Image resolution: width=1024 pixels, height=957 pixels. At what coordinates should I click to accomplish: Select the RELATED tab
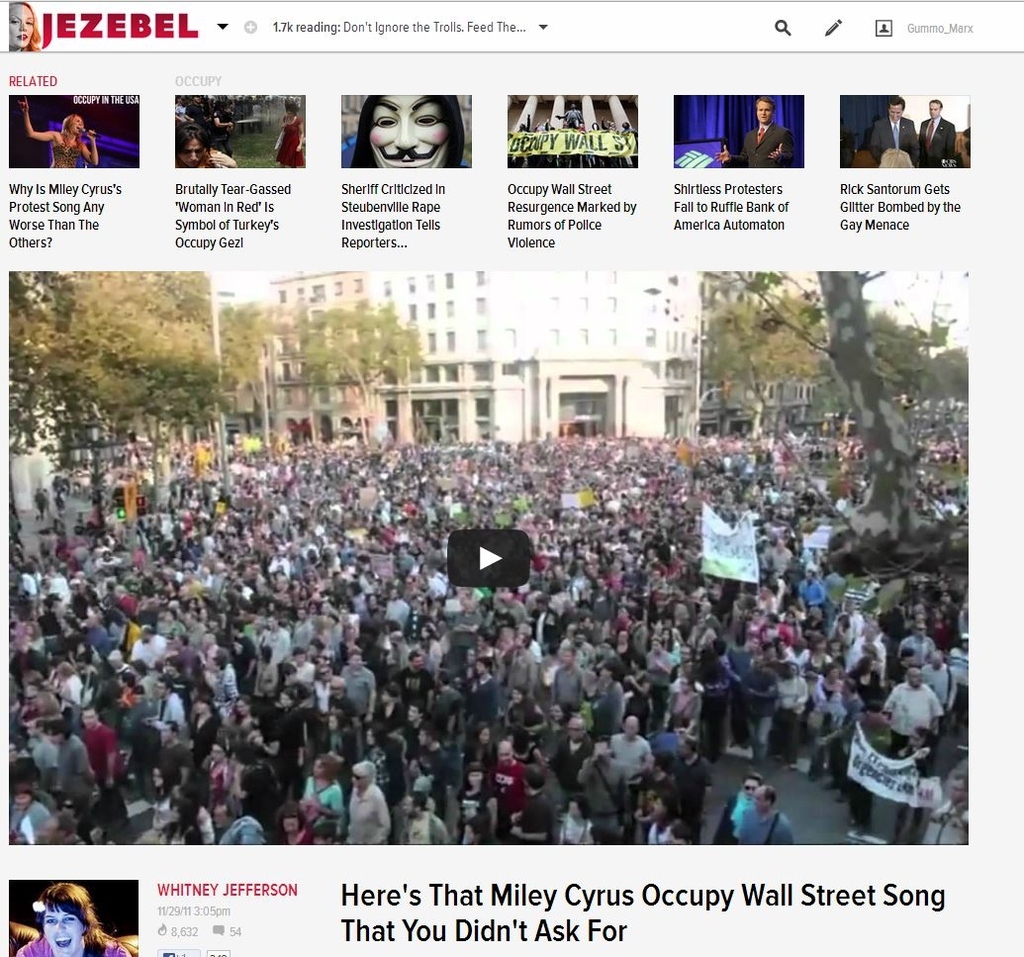click(x=33, y=81)
